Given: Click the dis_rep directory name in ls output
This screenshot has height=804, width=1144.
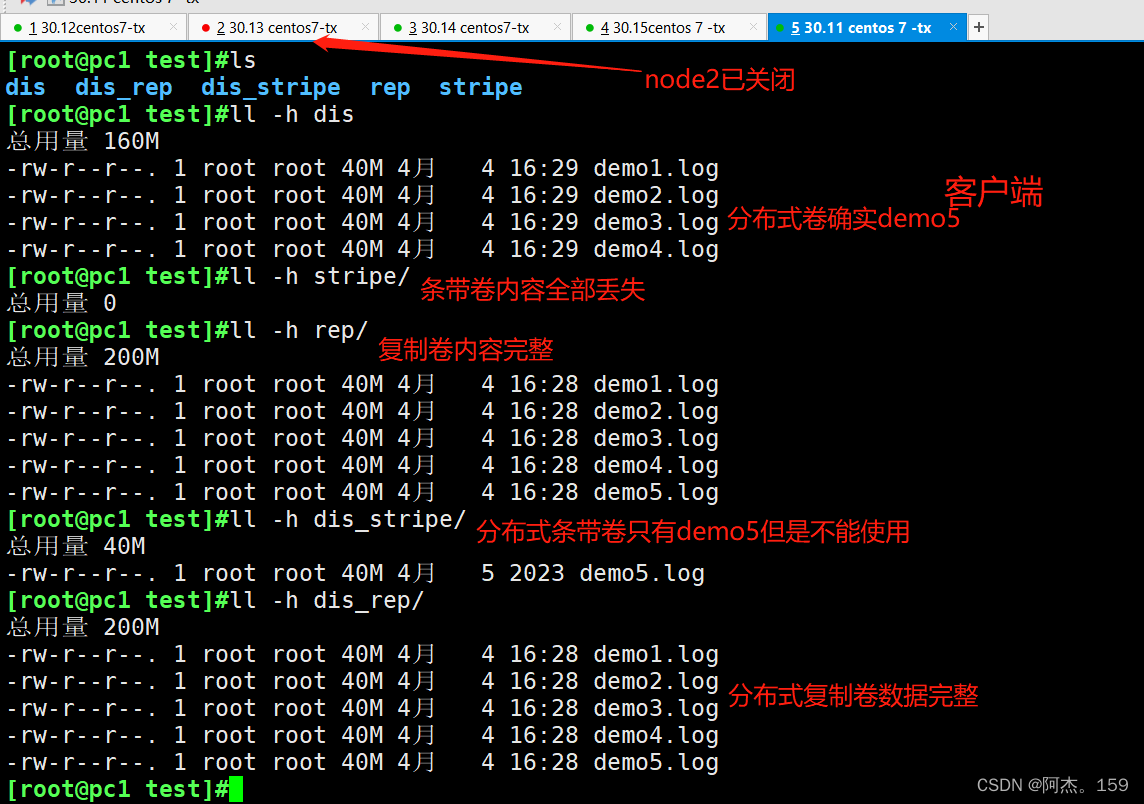Looking at the screenshot, I should tap(123, 88).
